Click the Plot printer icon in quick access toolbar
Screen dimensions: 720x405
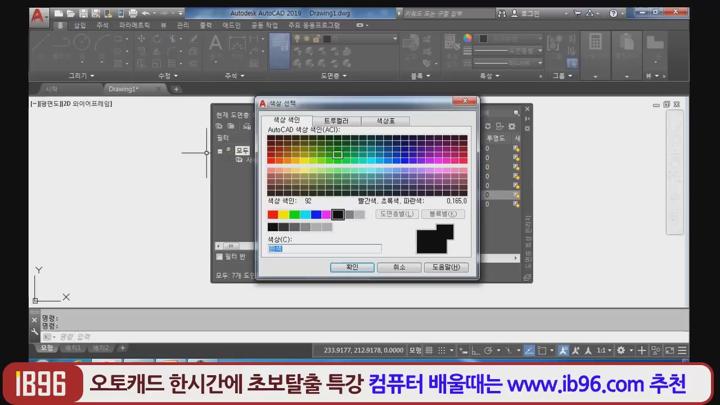[133, 13]
